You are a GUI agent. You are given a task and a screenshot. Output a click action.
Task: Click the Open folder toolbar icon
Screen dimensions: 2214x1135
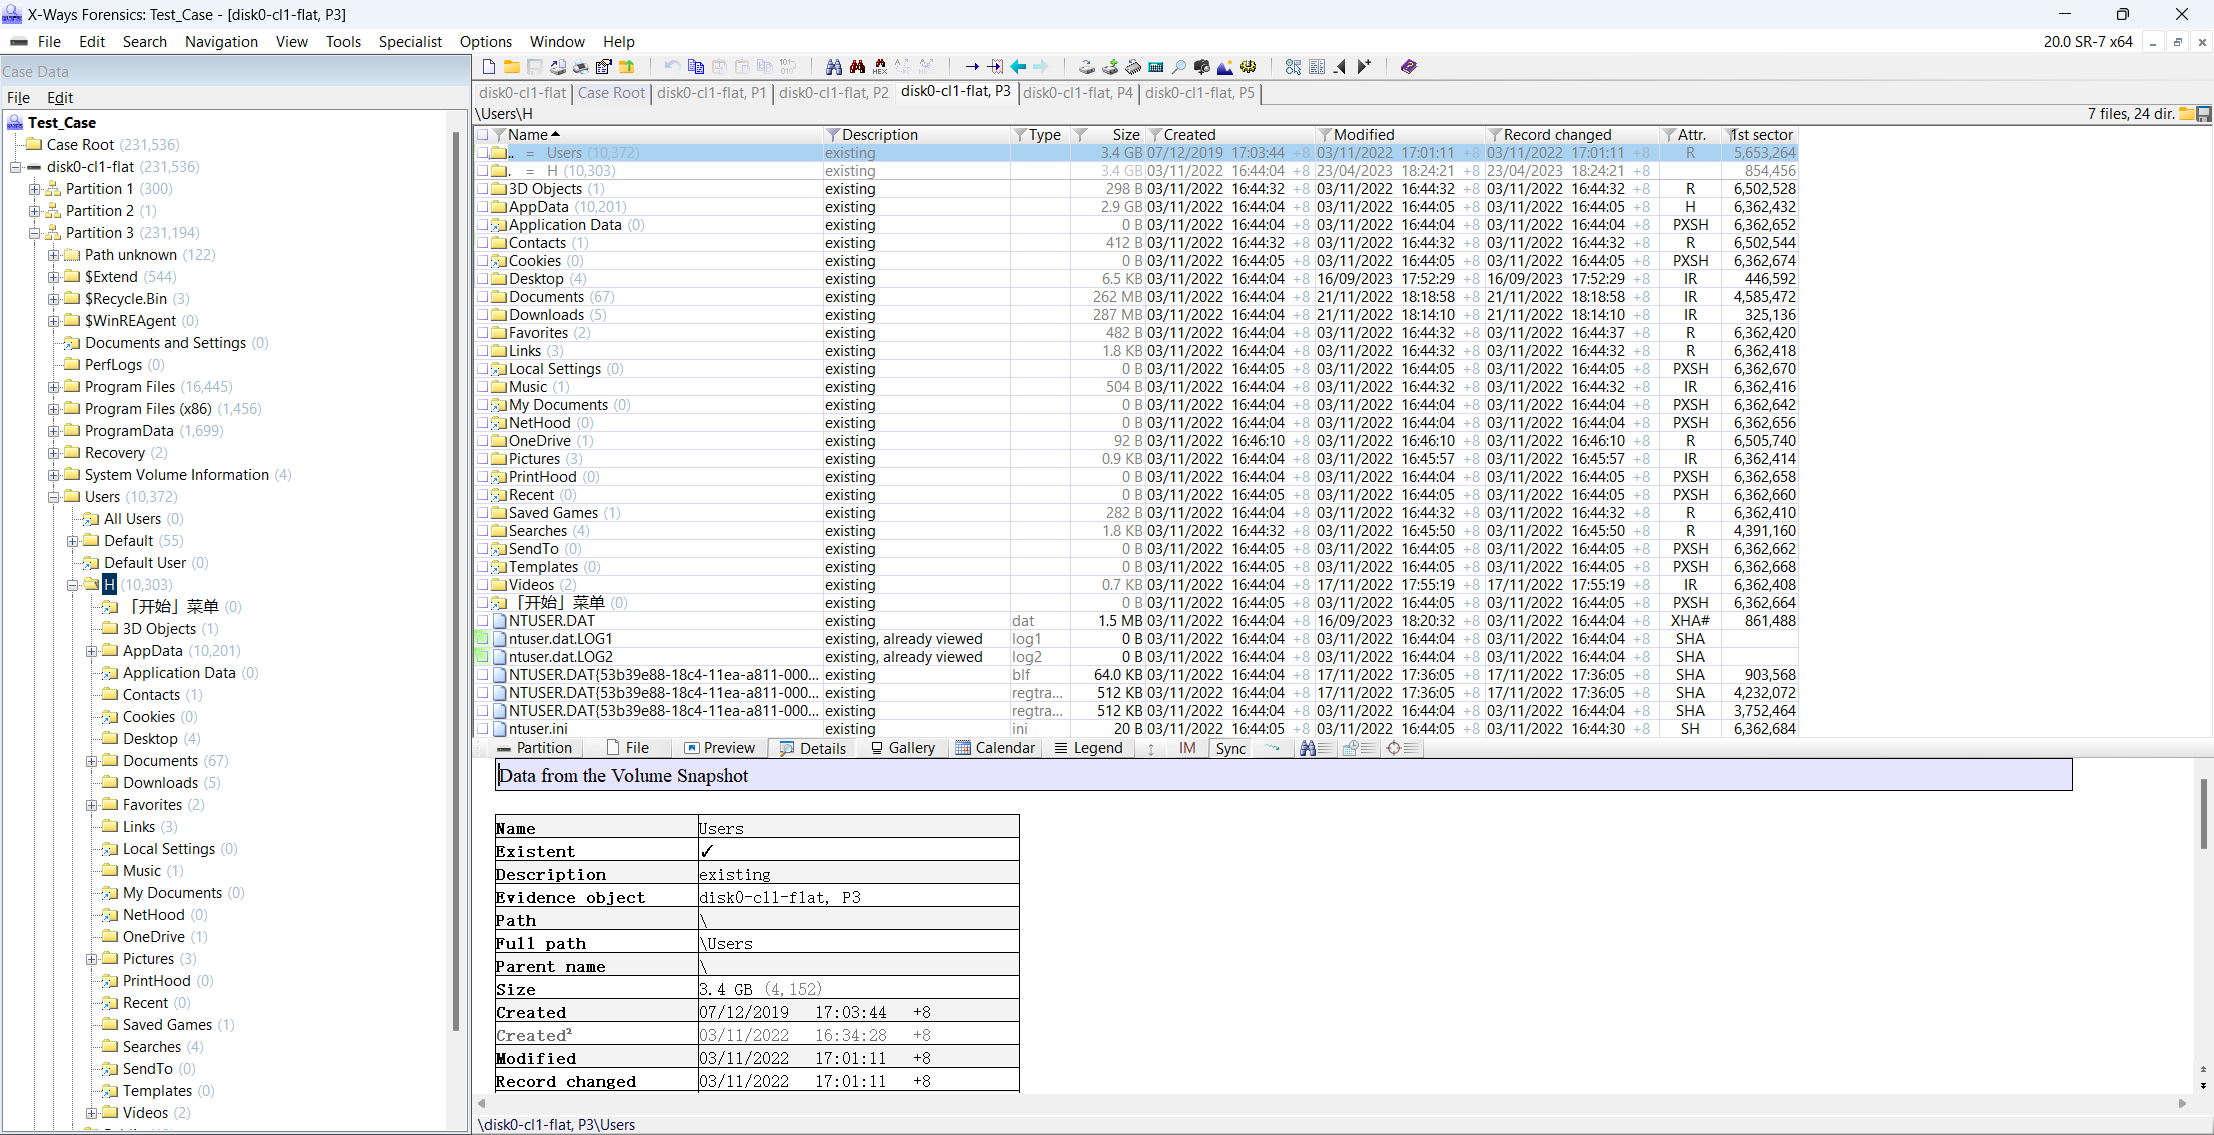point(511,67)
